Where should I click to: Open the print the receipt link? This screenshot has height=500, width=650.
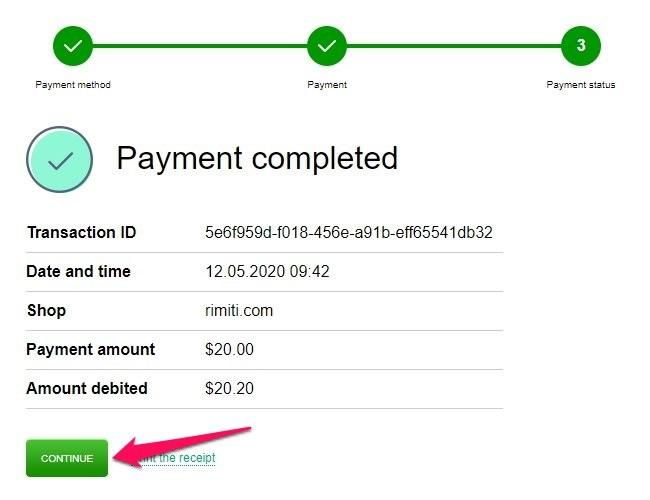[x=174, y=458]
